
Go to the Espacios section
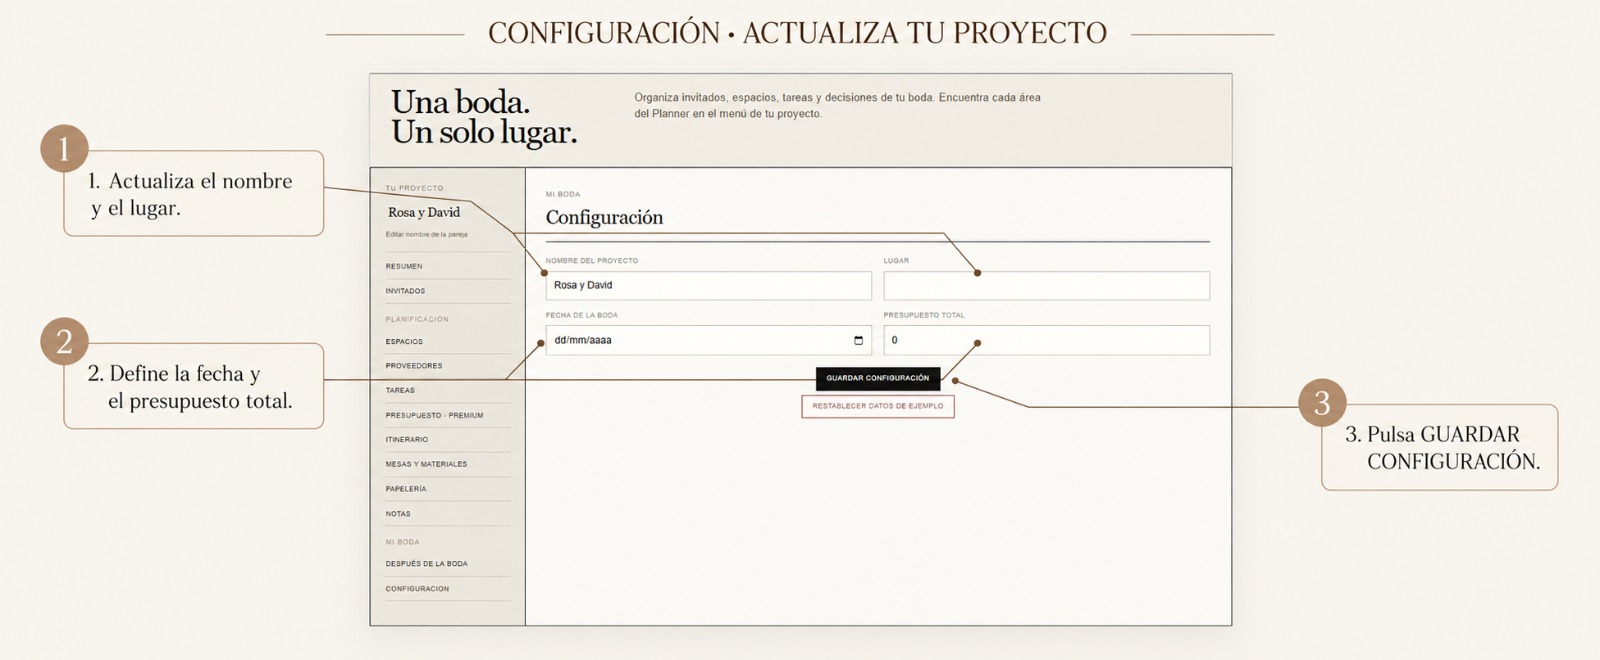pos(404,341)
